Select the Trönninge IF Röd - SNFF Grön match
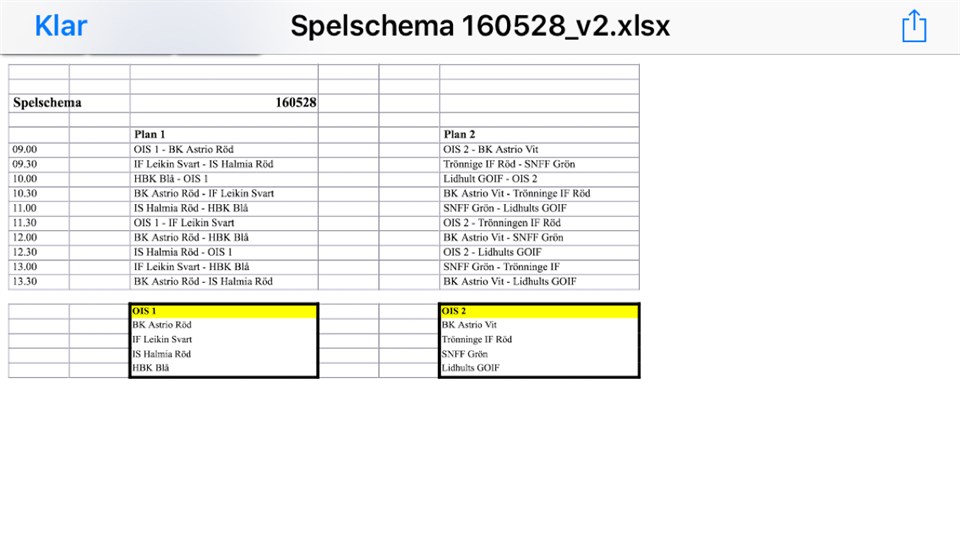This screenshot has height=540, width=960. (x=509, y=164)
